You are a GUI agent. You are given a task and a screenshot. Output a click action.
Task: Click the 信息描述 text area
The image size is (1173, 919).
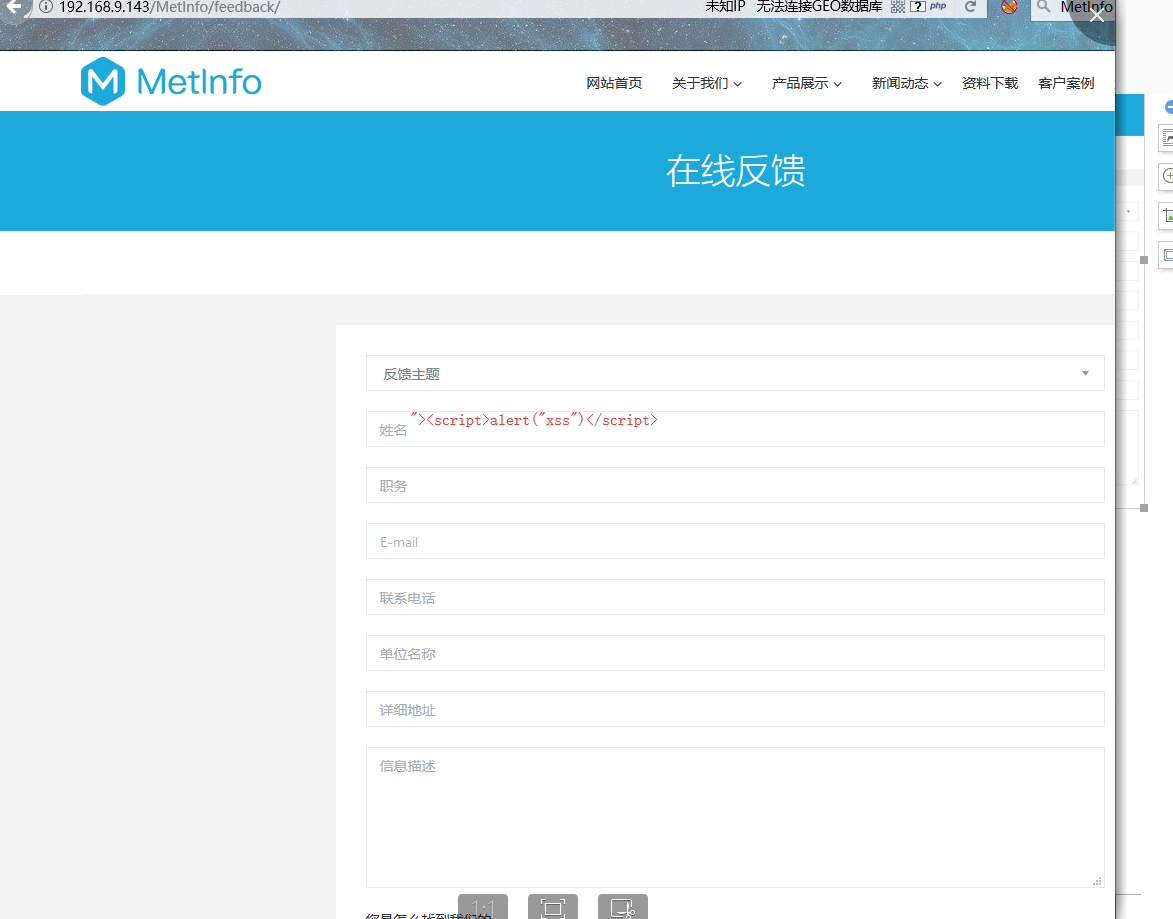pyautogui.click(x=735, y=817)
